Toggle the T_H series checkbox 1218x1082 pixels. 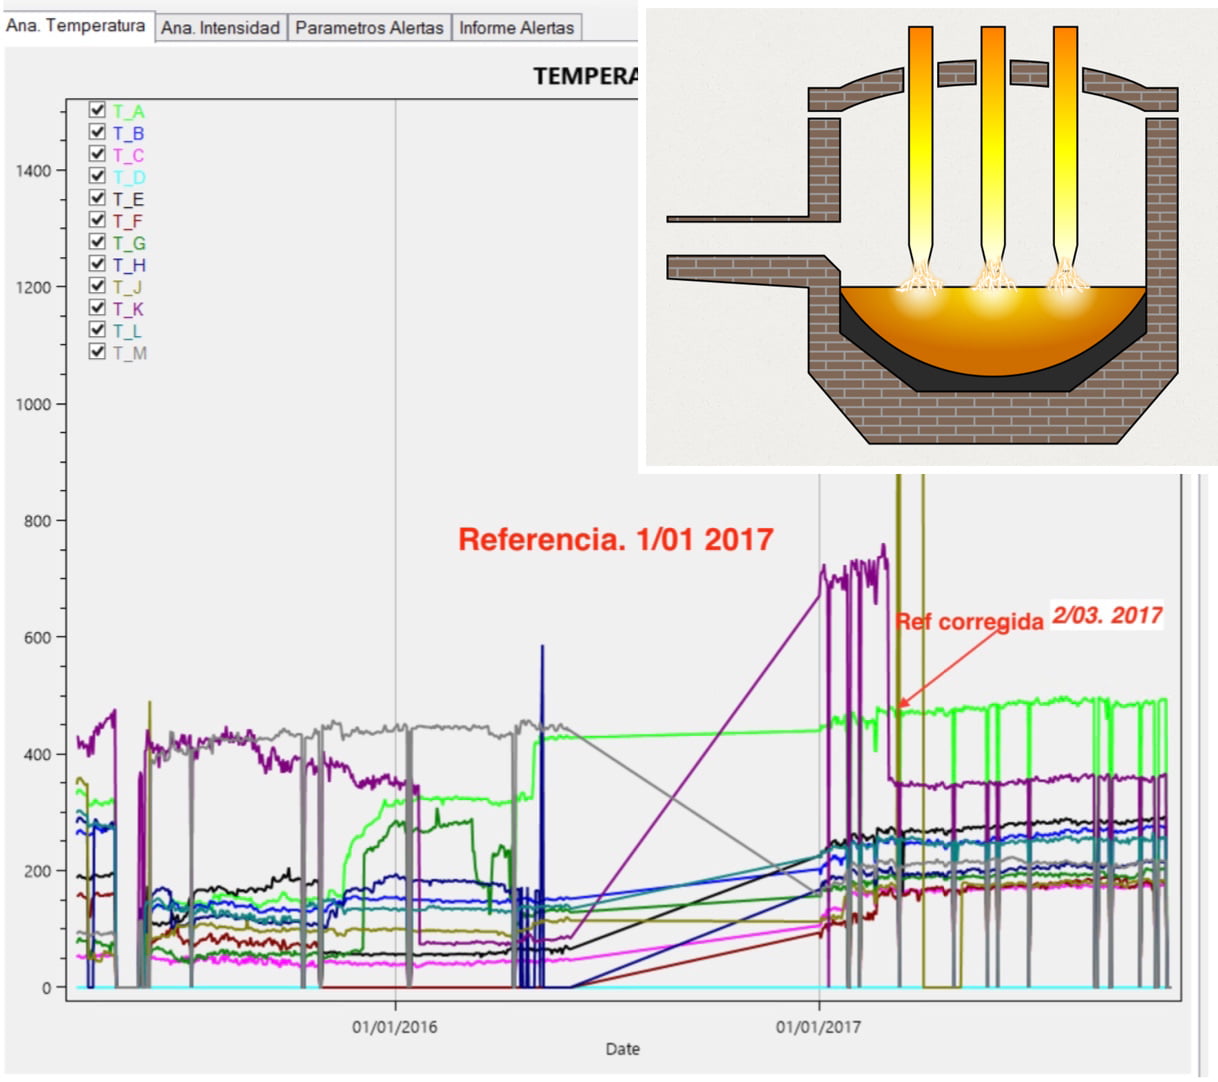97,264
